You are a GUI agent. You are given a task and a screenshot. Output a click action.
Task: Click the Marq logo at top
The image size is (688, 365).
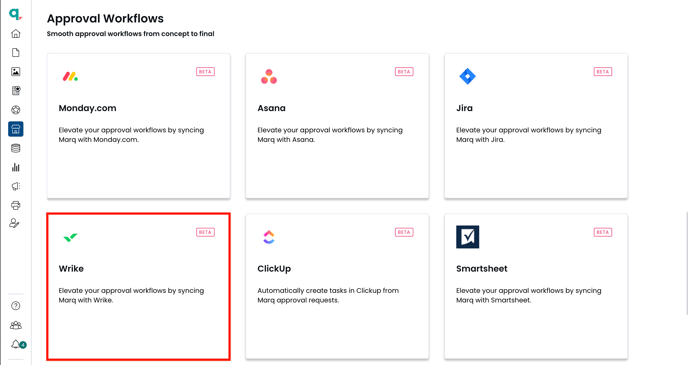pyautogui.click(x=15, y=14)
